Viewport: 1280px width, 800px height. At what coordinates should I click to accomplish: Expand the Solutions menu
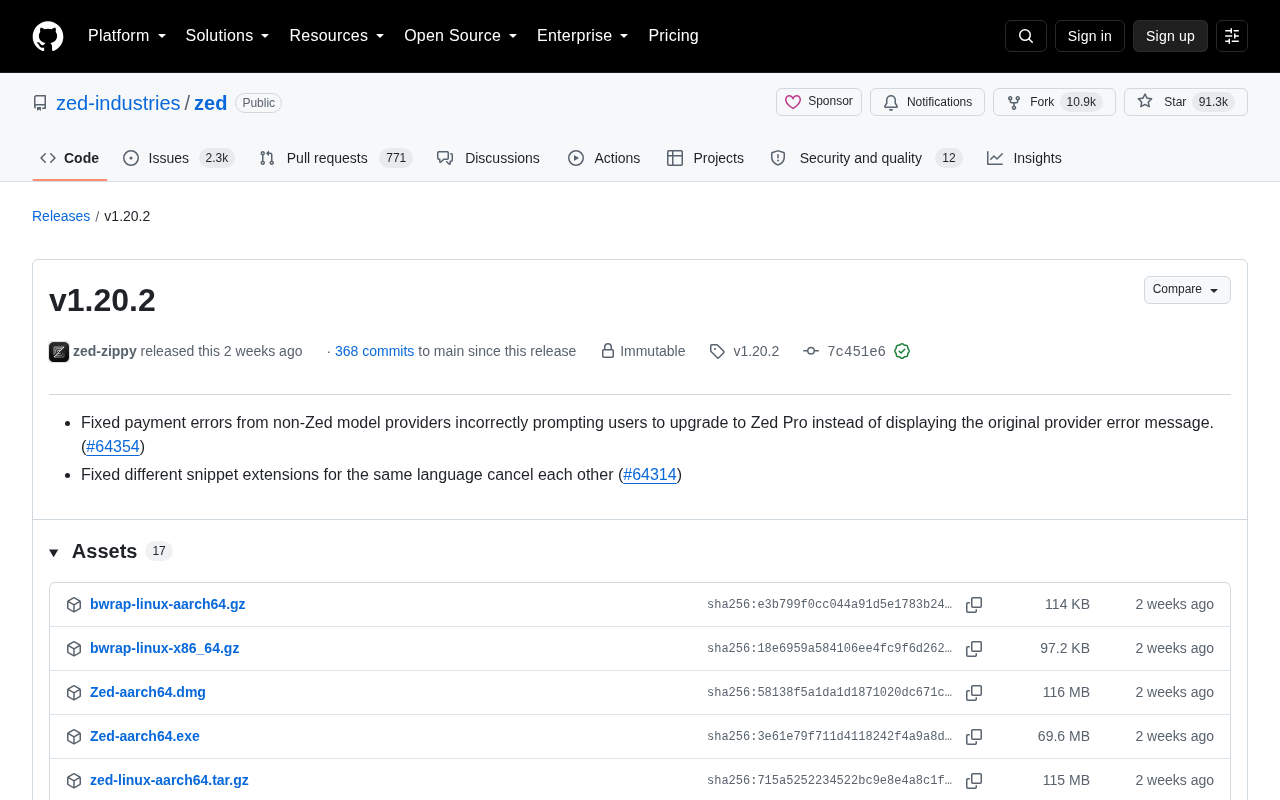(228, 36)
